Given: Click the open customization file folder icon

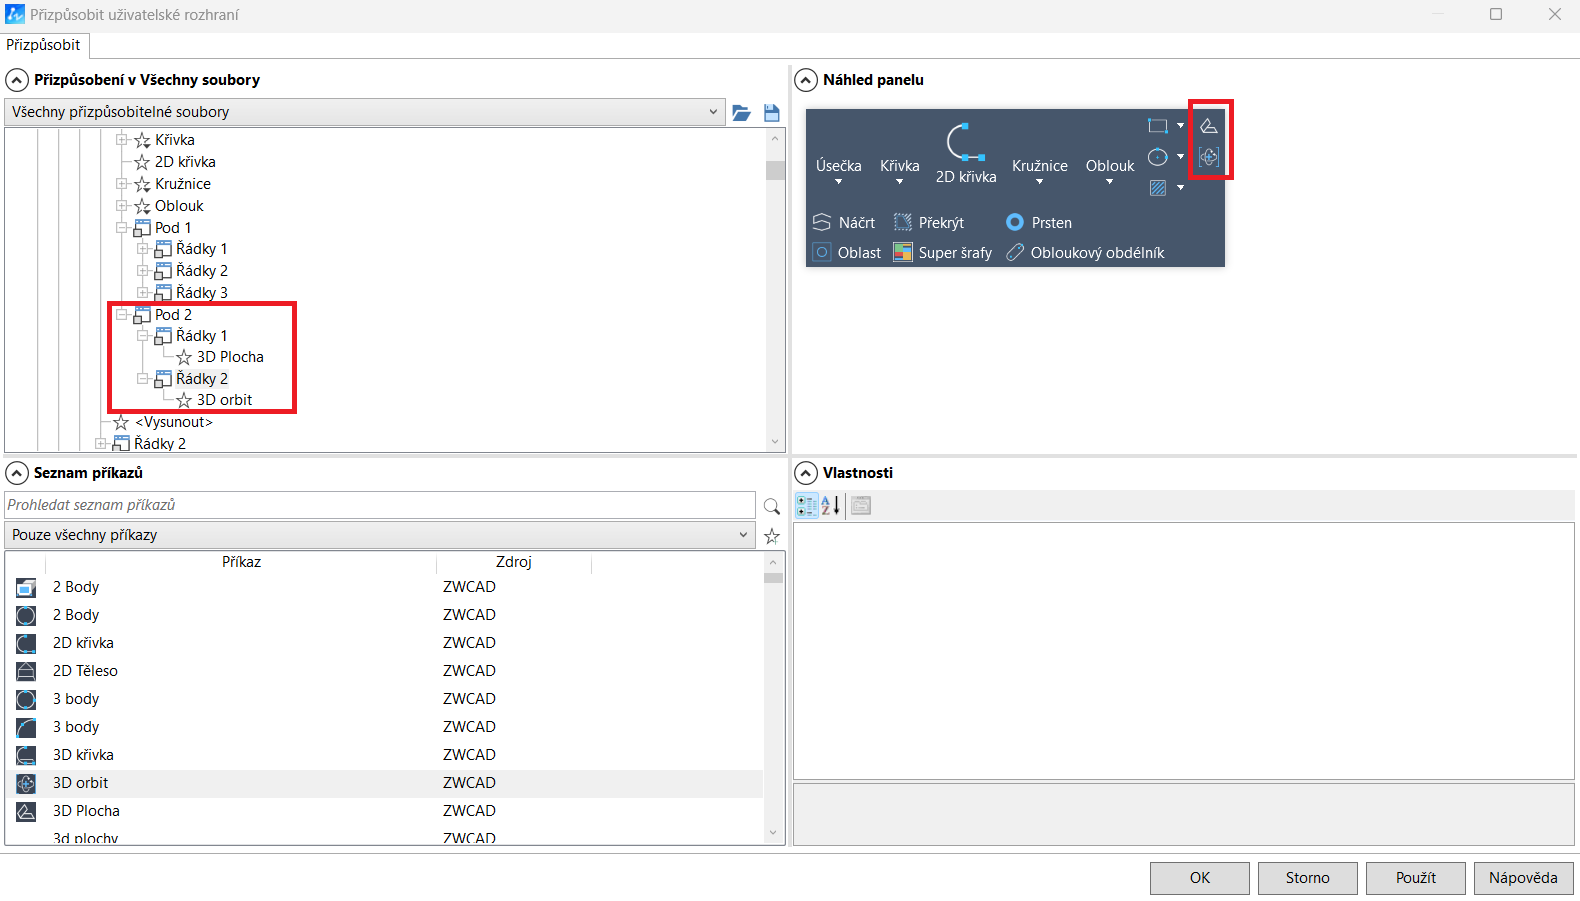Looking at the screenshot, I should click(741, 113).
